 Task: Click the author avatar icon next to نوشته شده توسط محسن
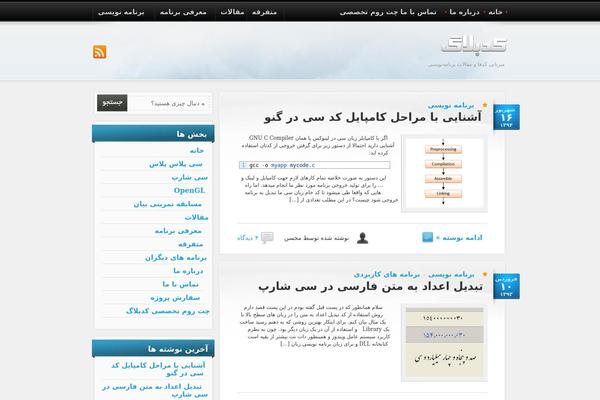(362, 238)
